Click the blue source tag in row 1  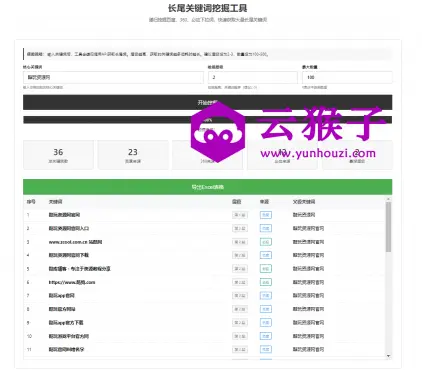(x=266, y=215)
